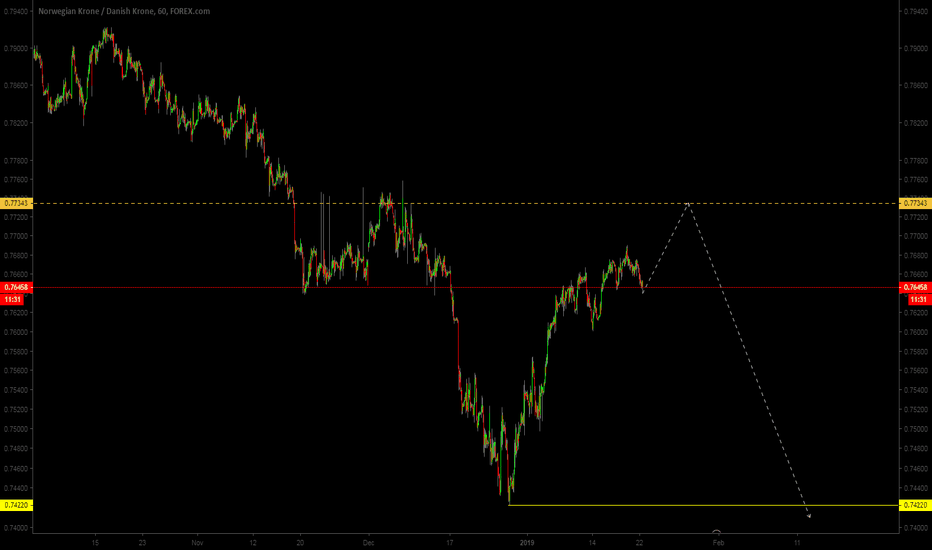Click the 15 date label on the time axis
Image resolution: width=932 pixels, height=550 pixels.
coord(95,542)
